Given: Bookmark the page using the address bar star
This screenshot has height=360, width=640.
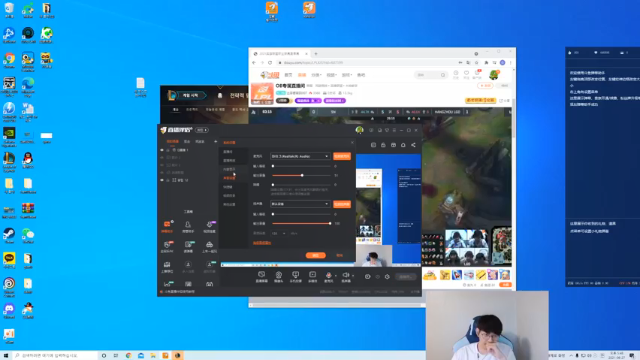Looking at the screenshot, I should click(477, 63).
